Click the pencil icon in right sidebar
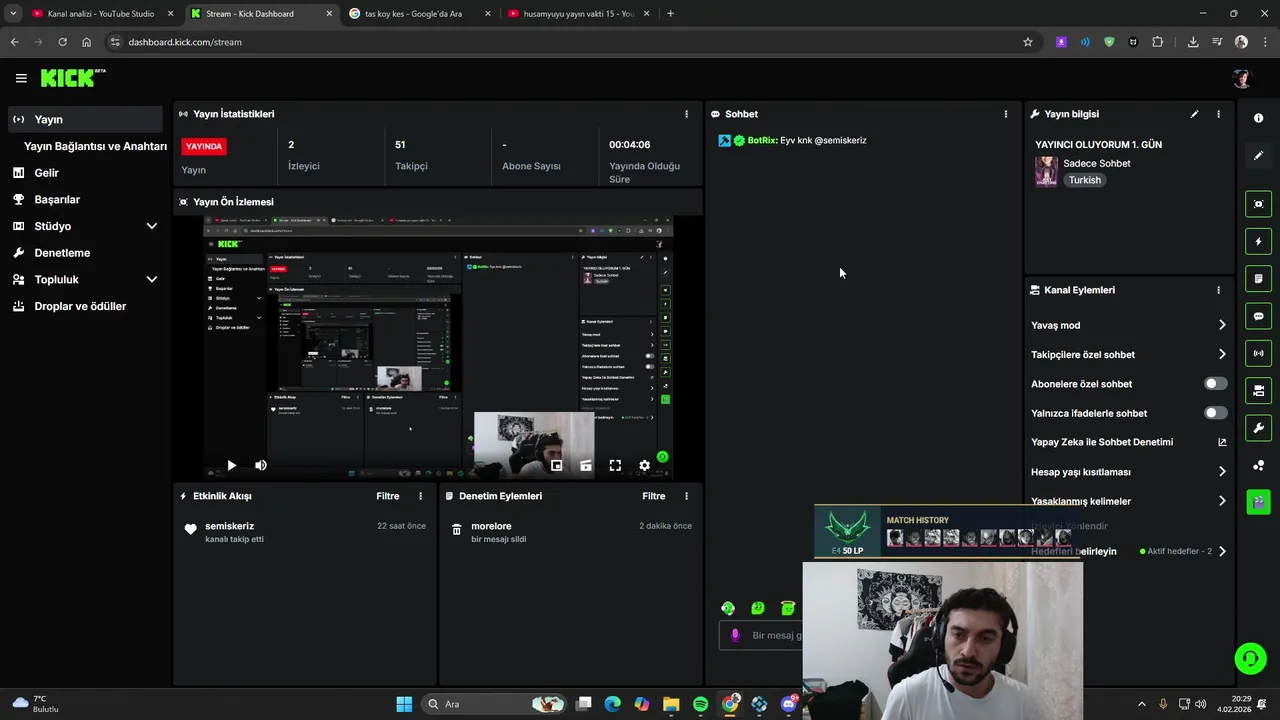 pyautogui.click(x=1258, y=155)
